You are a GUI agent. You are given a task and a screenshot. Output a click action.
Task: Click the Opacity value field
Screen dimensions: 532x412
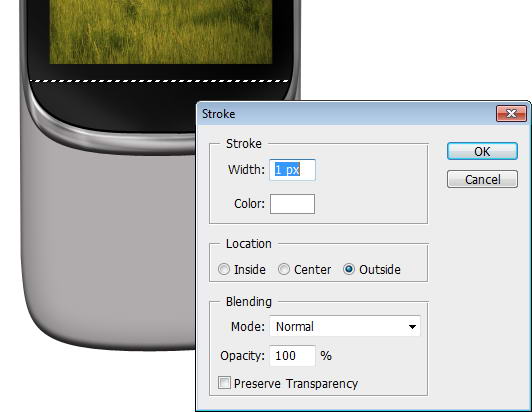[292, 356]
